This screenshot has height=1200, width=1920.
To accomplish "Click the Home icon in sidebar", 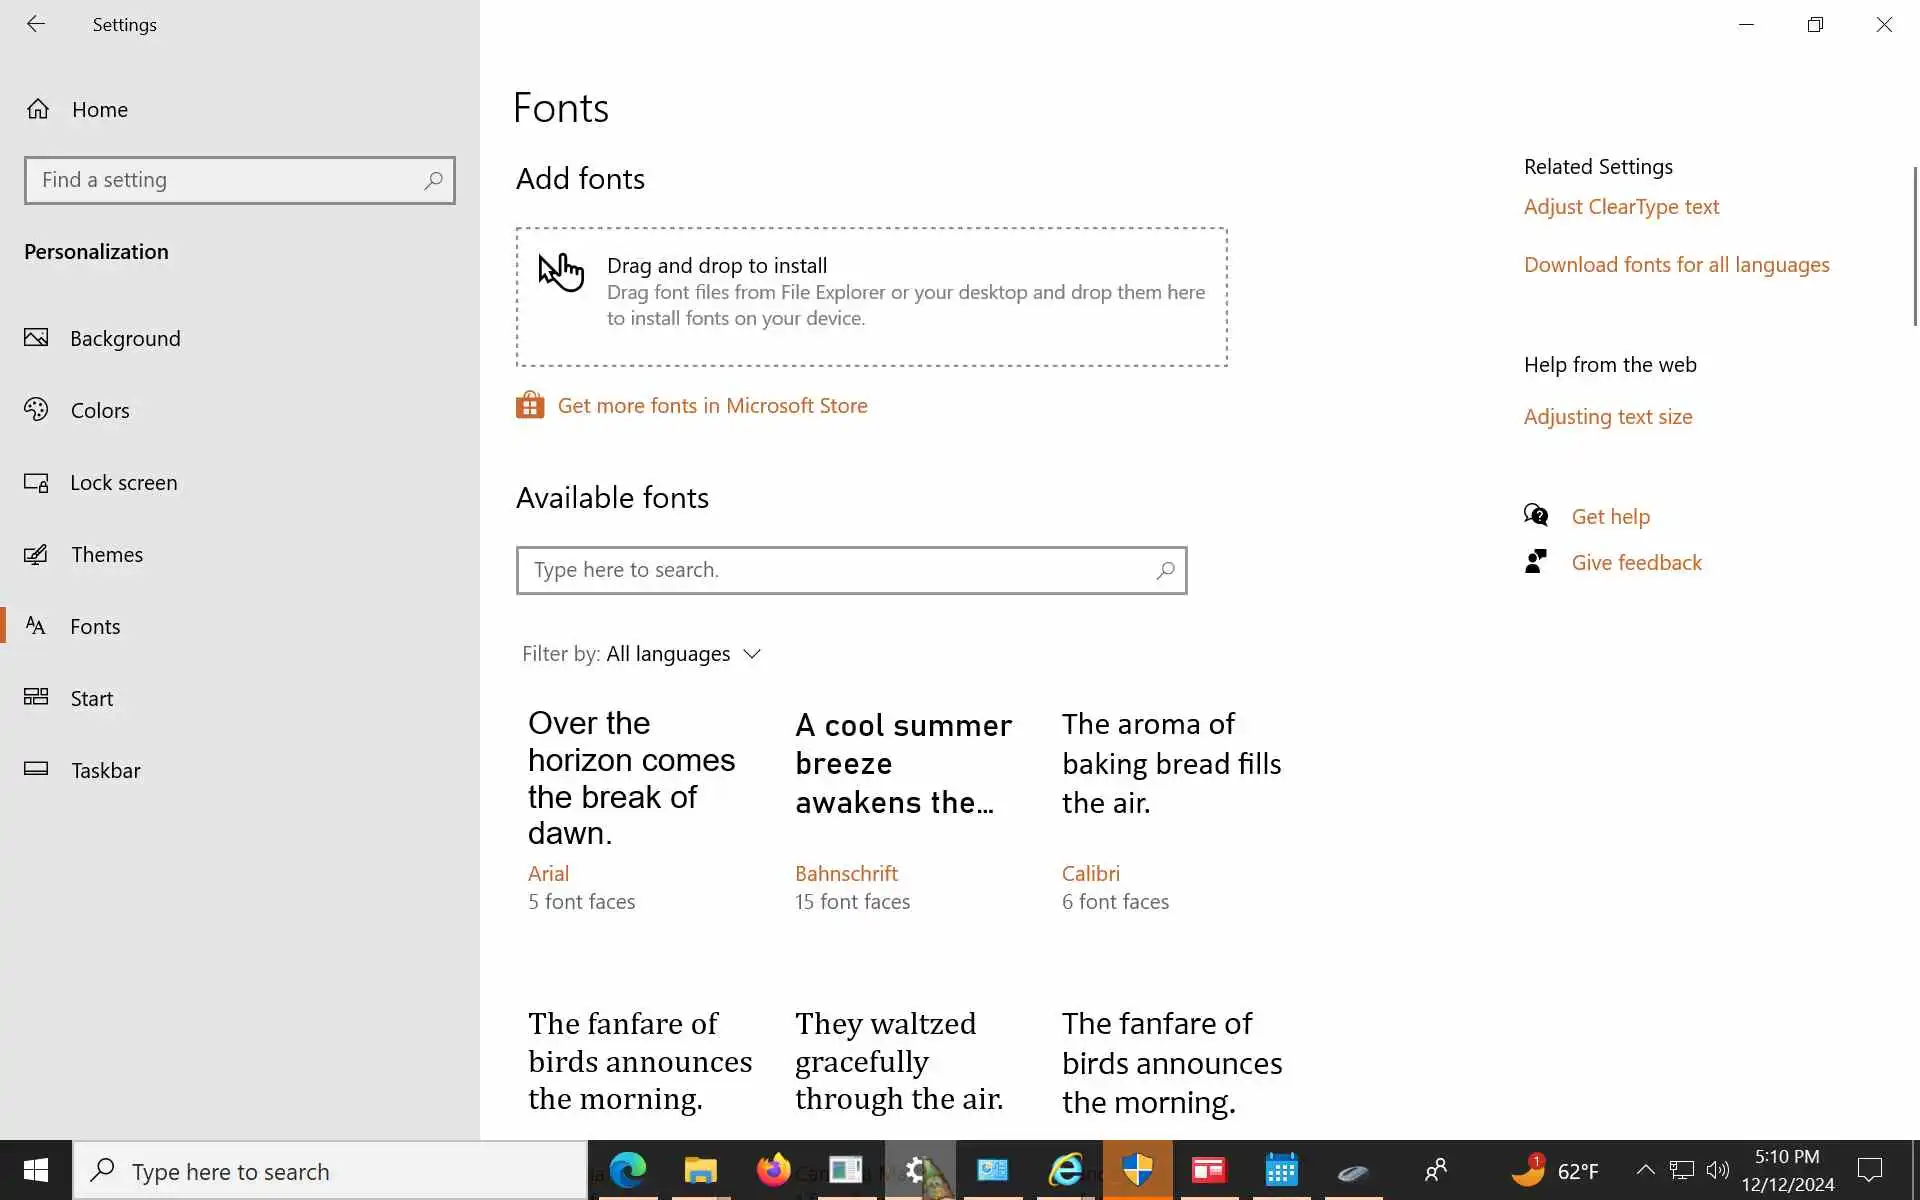I will pyautogui.click(x=38, y=109).
